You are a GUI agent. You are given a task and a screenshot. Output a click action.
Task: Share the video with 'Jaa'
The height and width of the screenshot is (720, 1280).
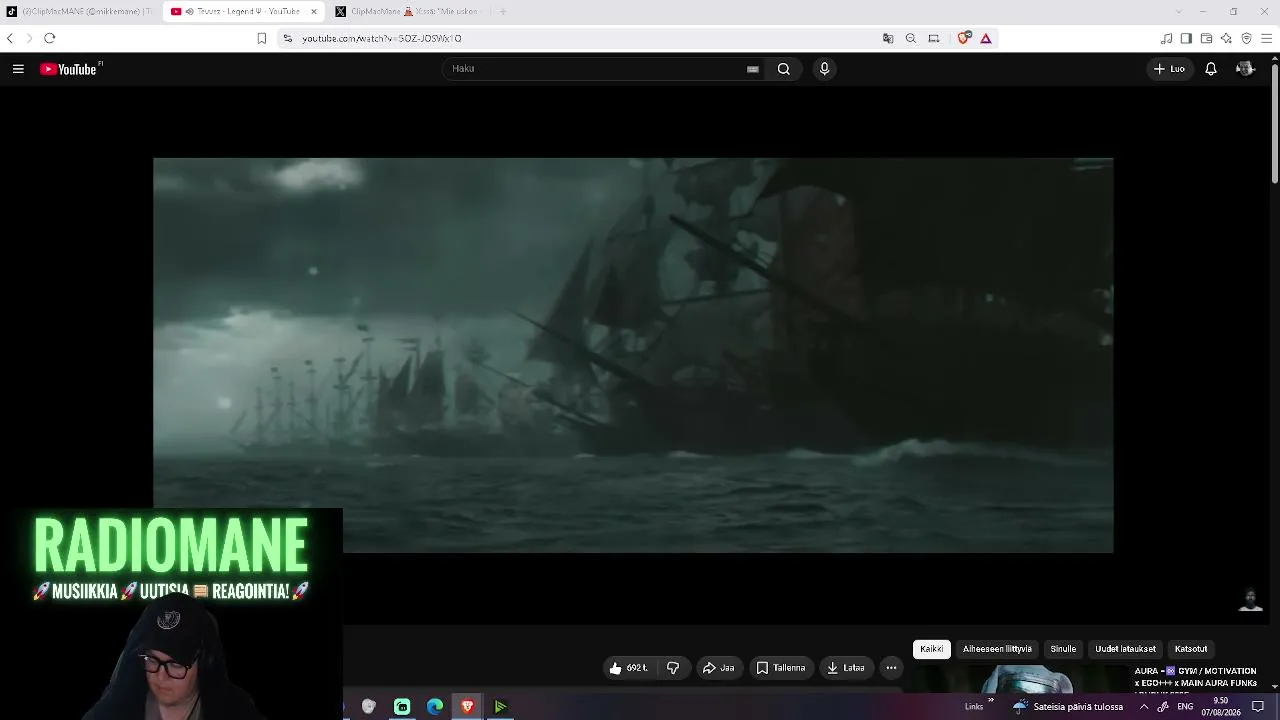[x=719, y=668]
